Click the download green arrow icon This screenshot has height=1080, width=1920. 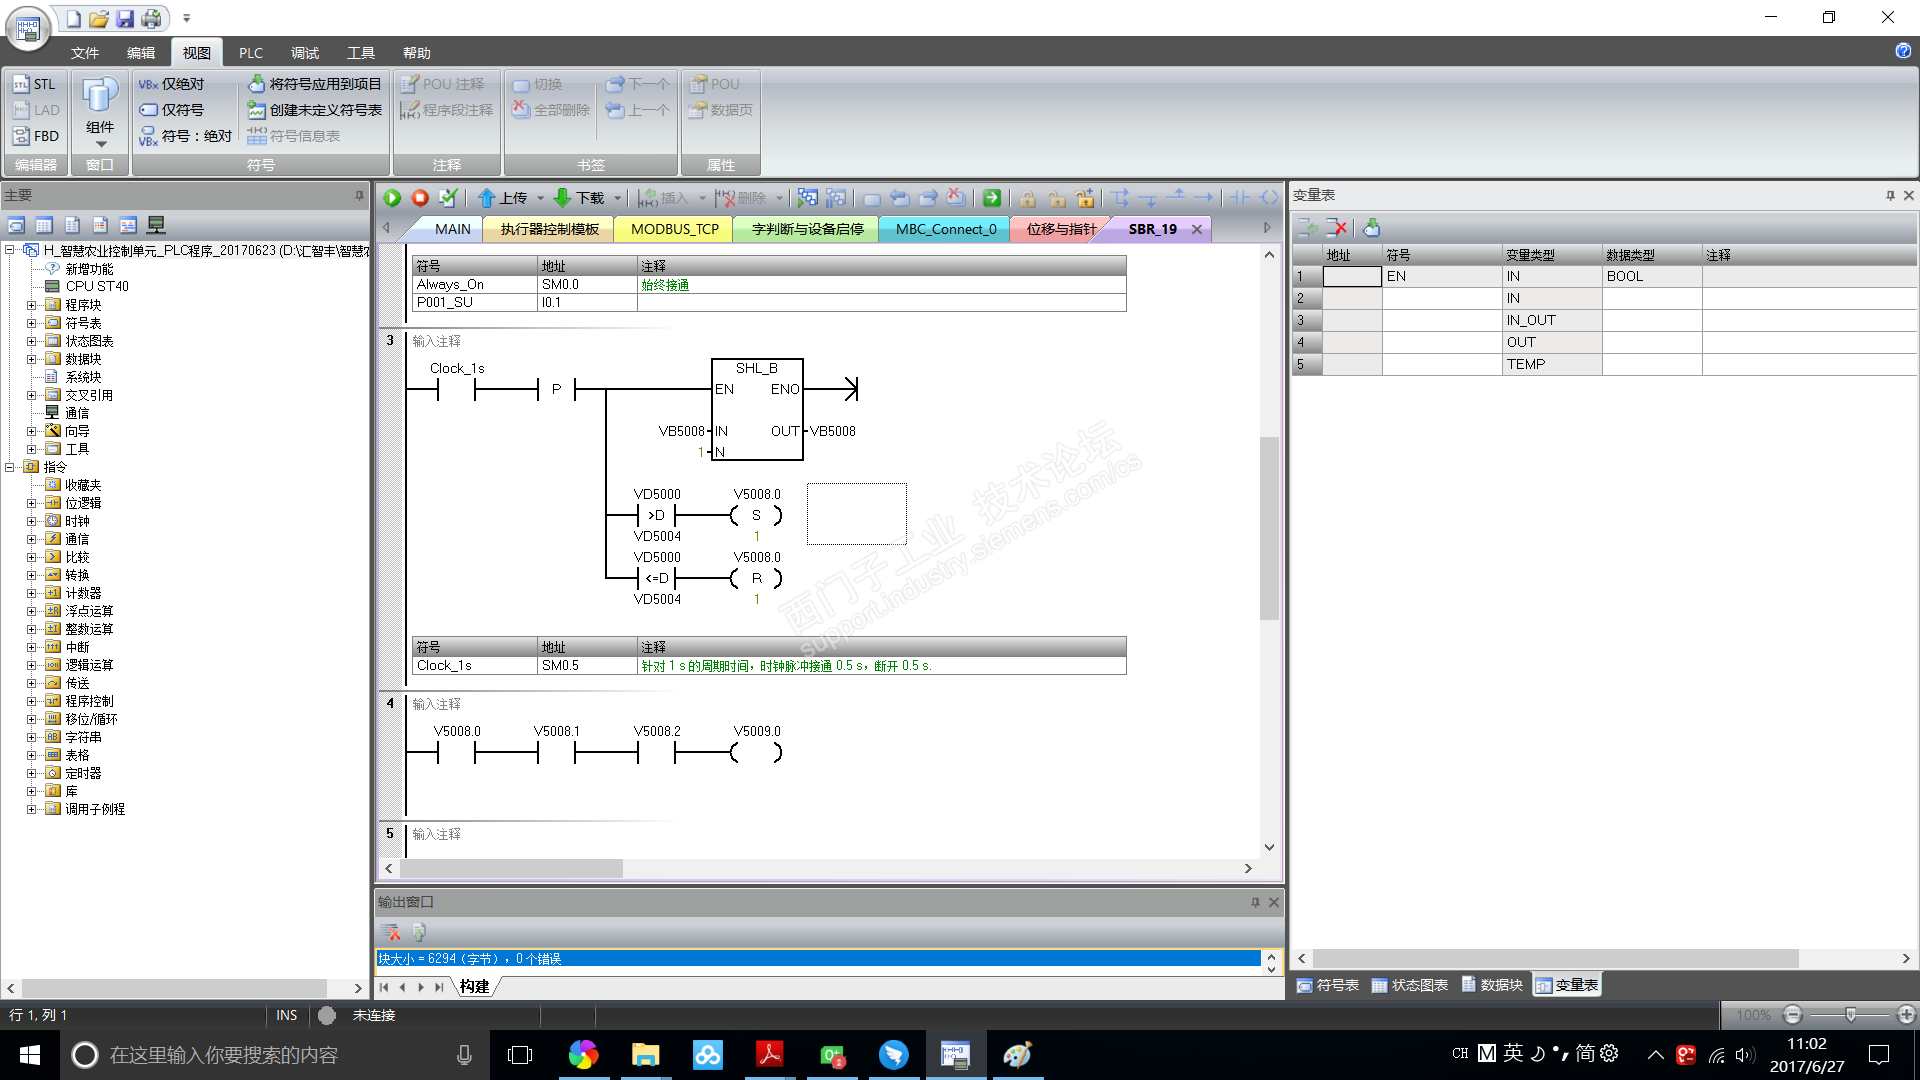point(563,198)
